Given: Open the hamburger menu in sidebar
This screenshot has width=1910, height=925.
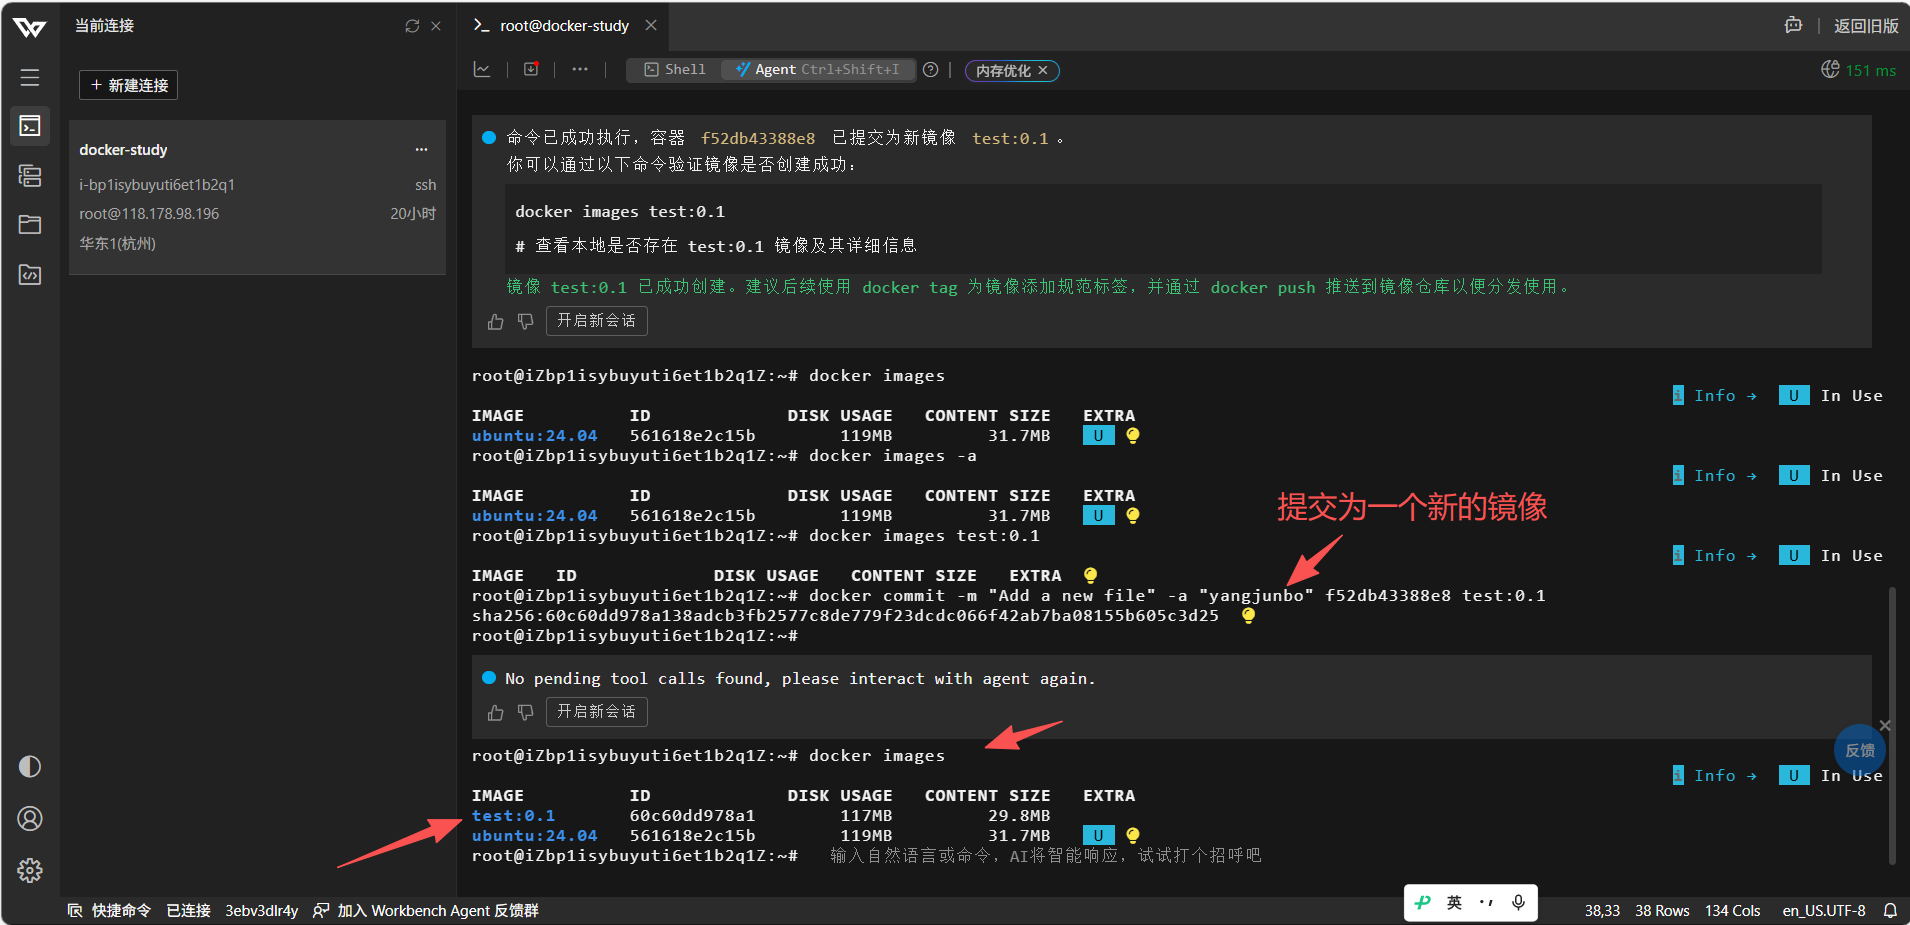Looking at the screenshot, I should [x=30, y=77].
